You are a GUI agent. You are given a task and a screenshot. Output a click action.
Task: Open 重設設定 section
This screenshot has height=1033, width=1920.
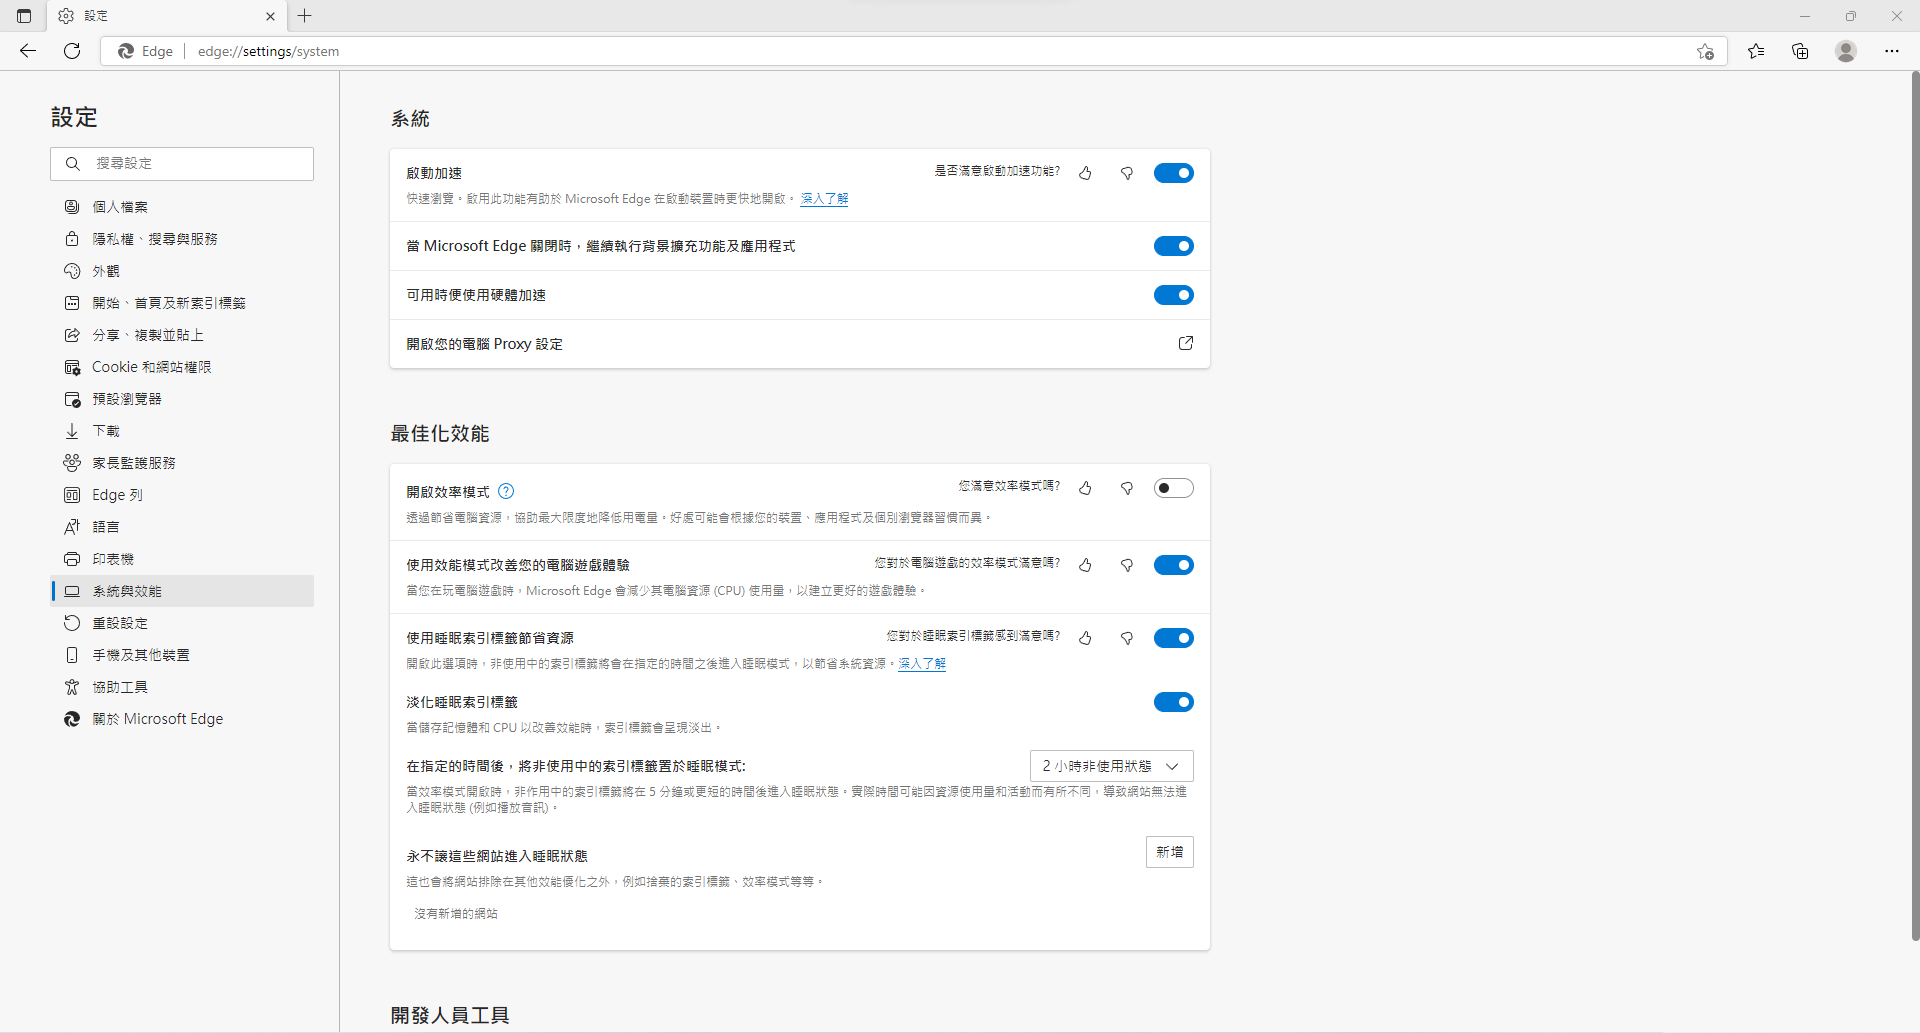click(182, 623)
